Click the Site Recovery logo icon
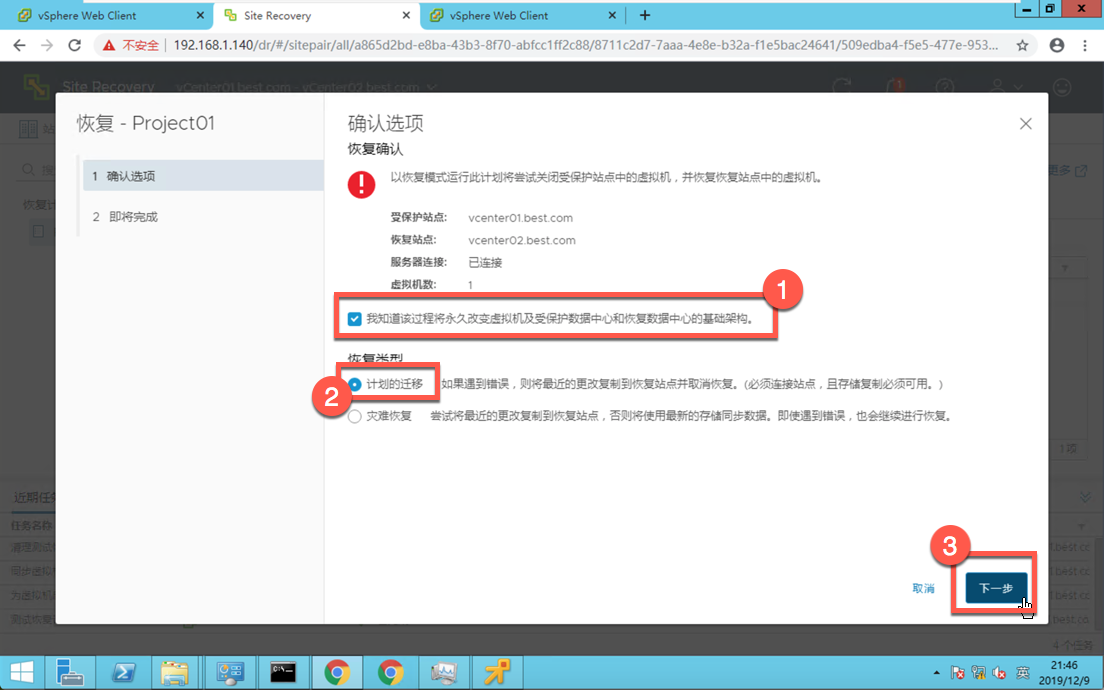 pos(36,87)
